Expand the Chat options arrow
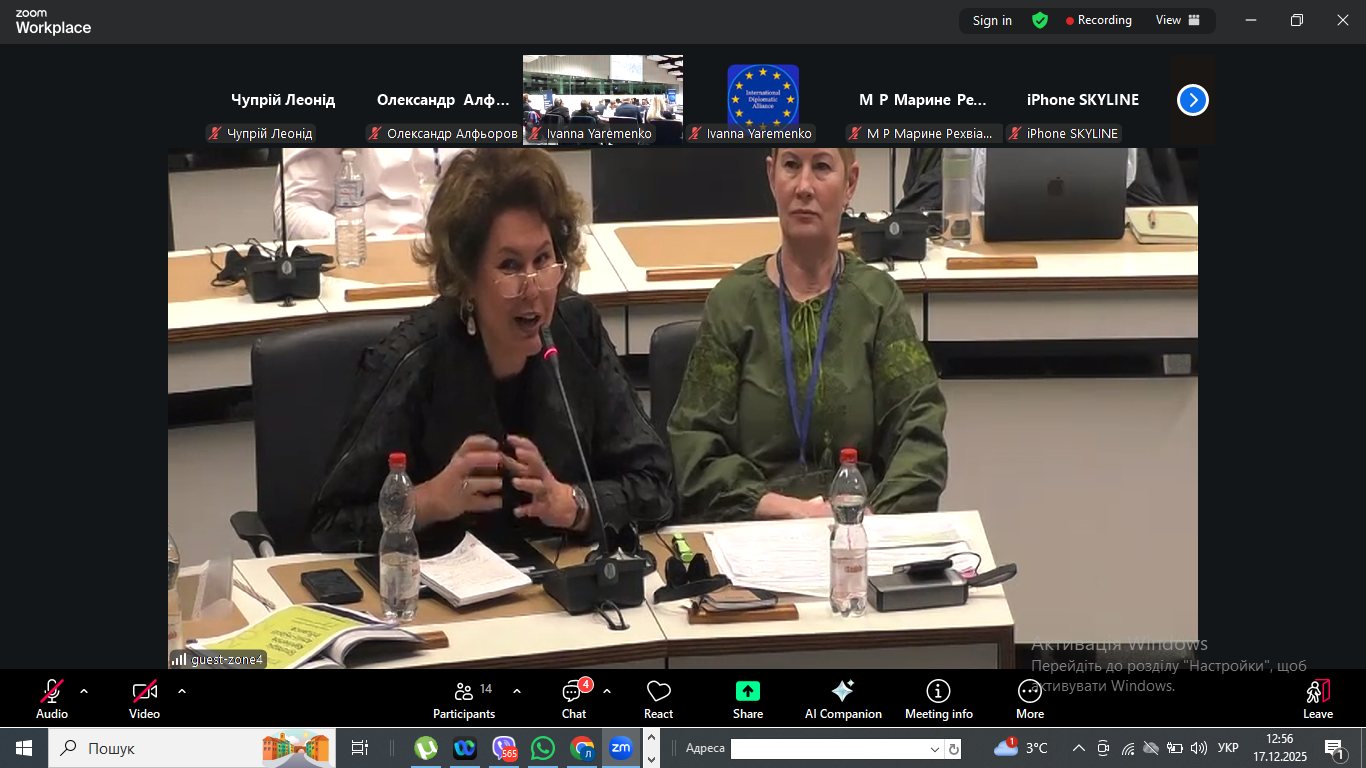 coord(607,691)
